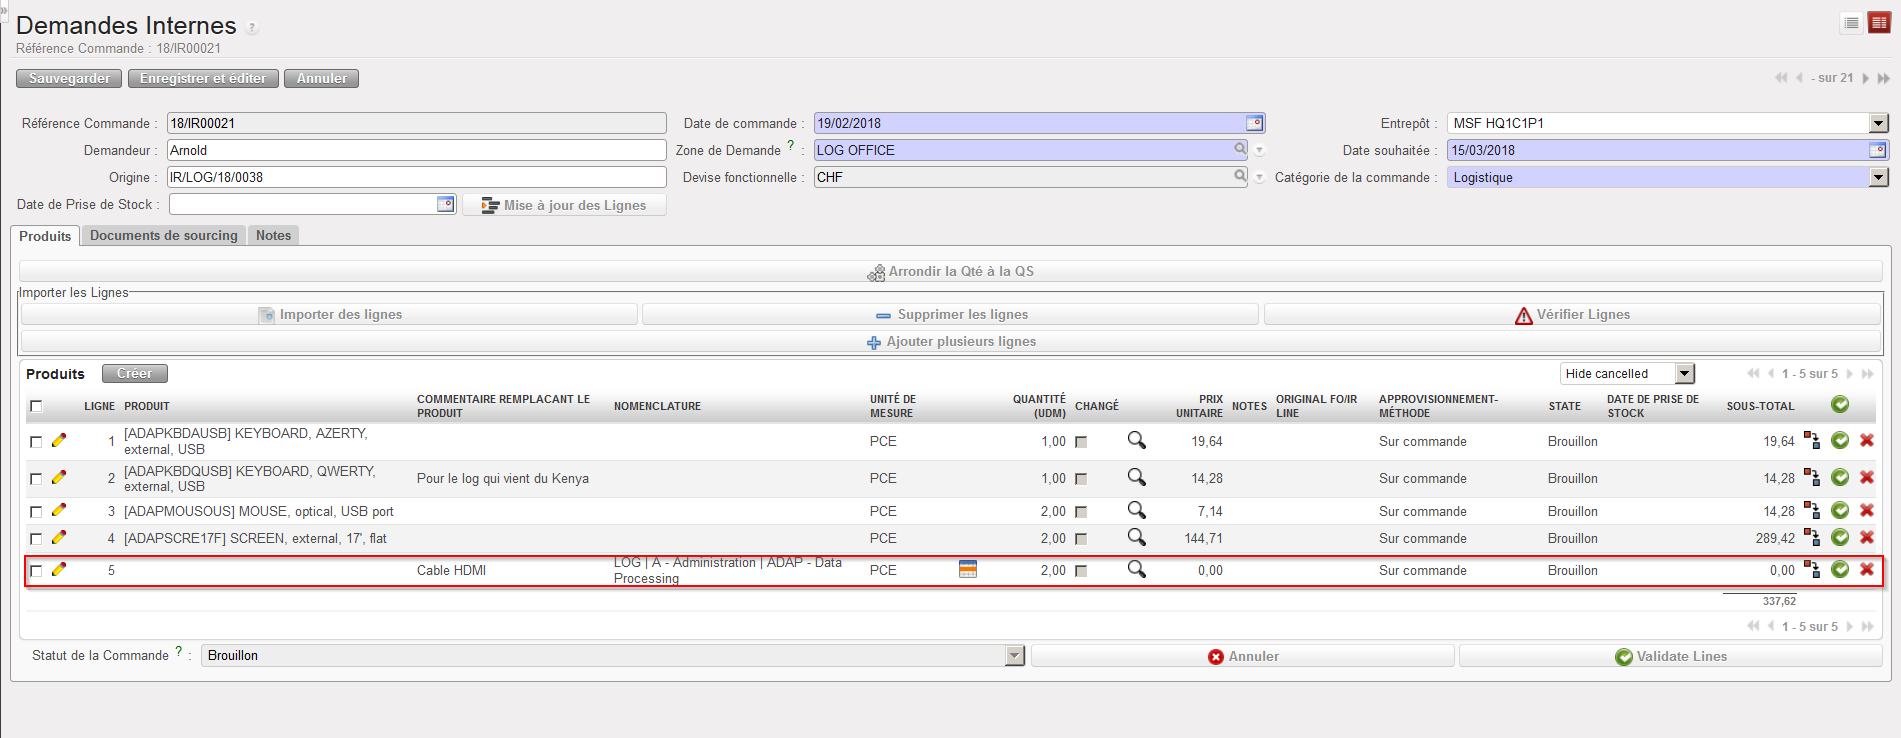This screenshot has height=738, width=1901.
Task: Open the magnifier icon on the SCREEN line
Action: (x=1136, y=537)
